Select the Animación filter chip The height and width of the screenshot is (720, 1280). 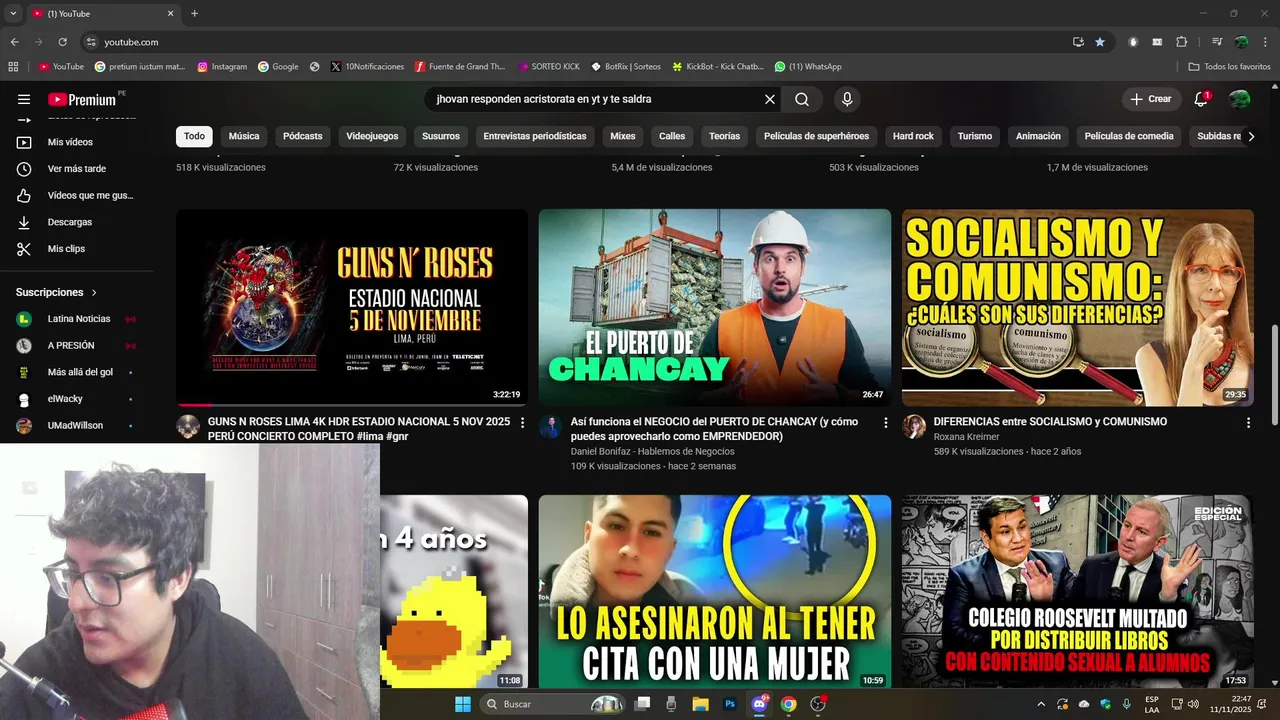(x=1038, y=136)
